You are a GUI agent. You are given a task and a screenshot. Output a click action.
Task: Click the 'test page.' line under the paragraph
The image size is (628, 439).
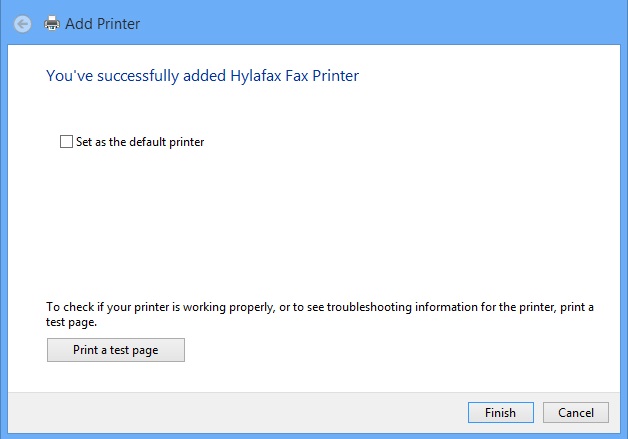[71, 322]
